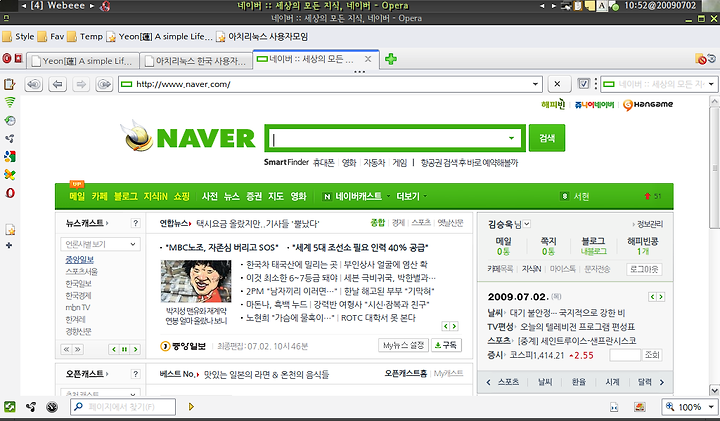720x421 pixels.
Task: Expand the 네이버캐스트 menu arrow
Action: click(x=388, y=196)
